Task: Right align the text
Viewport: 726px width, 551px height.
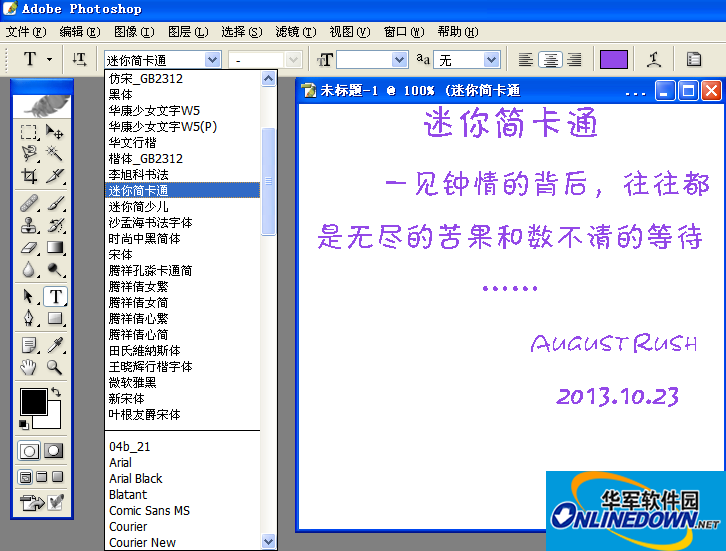Action: (x=575, y=60)
